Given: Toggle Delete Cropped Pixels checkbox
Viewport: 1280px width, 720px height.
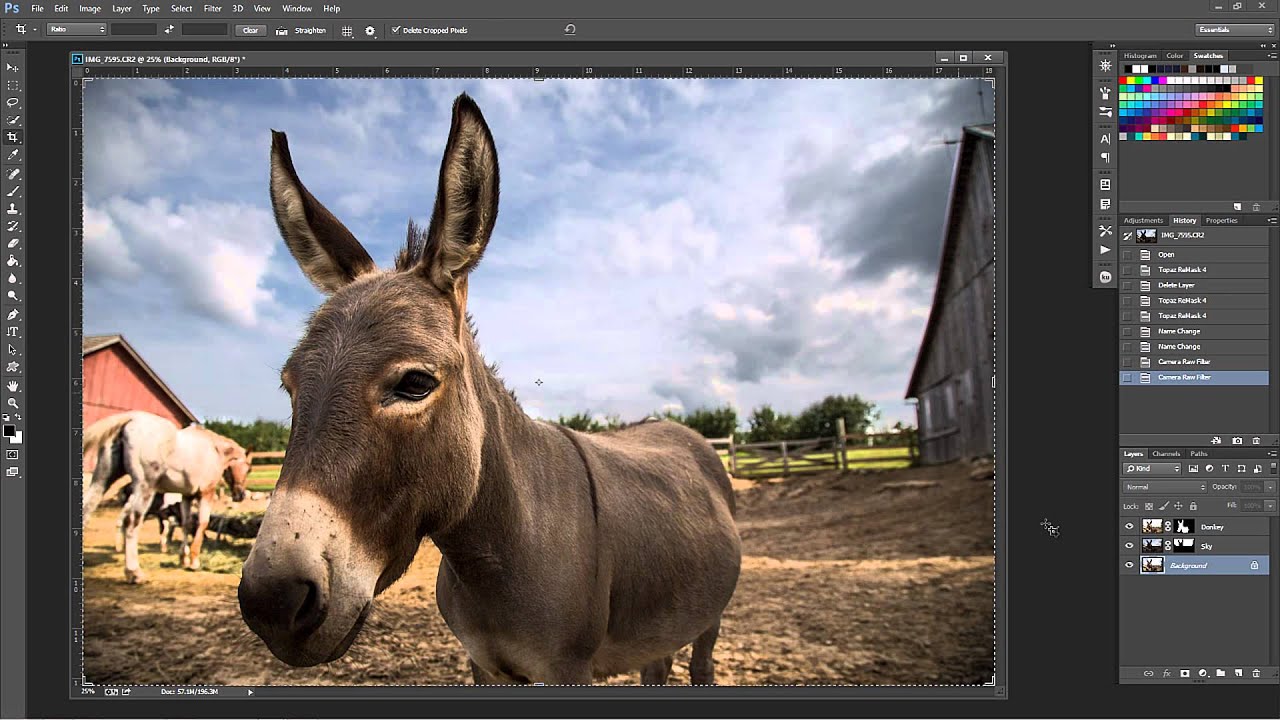Looking at the screenshot, I should (395, 30).
